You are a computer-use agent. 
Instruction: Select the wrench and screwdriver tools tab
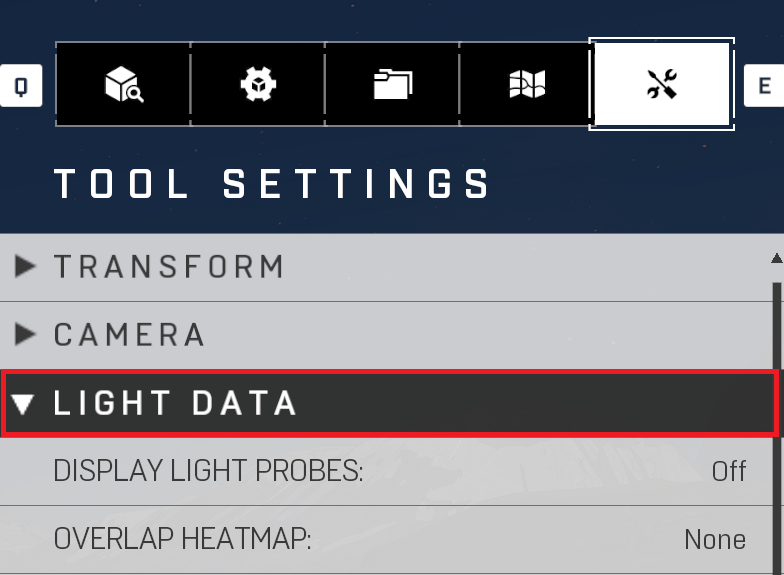pyautogui.click(x=662, y=84)
